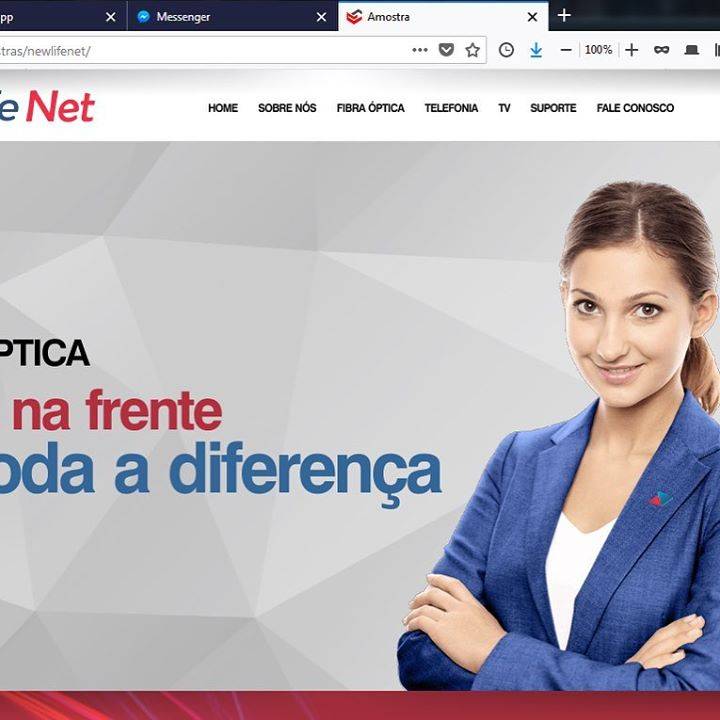Open a new tab with plus button
The height and width of the screenshot is (720, 720).
[x=564, y=16]
